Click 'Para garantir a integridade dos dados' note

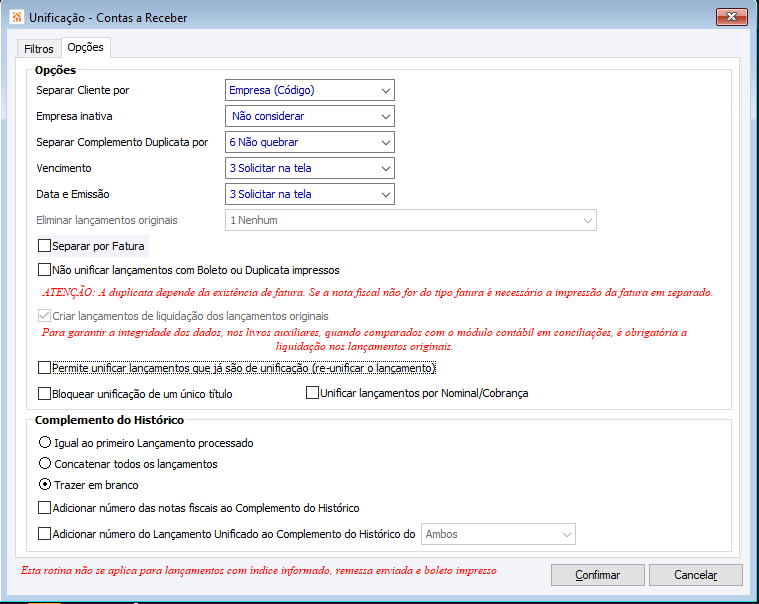pos(364,339)
